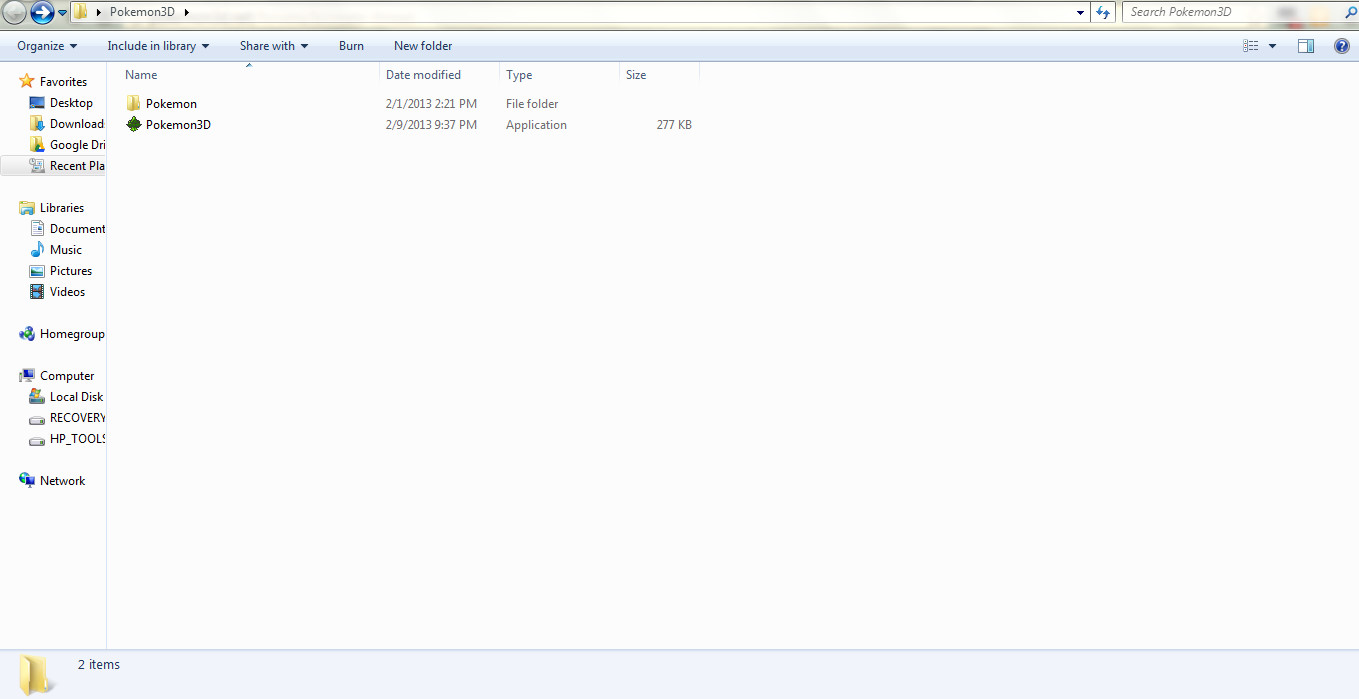The image size is (1359, 699).
Task: Click the Libraries icon
Action: pos(27,208)
